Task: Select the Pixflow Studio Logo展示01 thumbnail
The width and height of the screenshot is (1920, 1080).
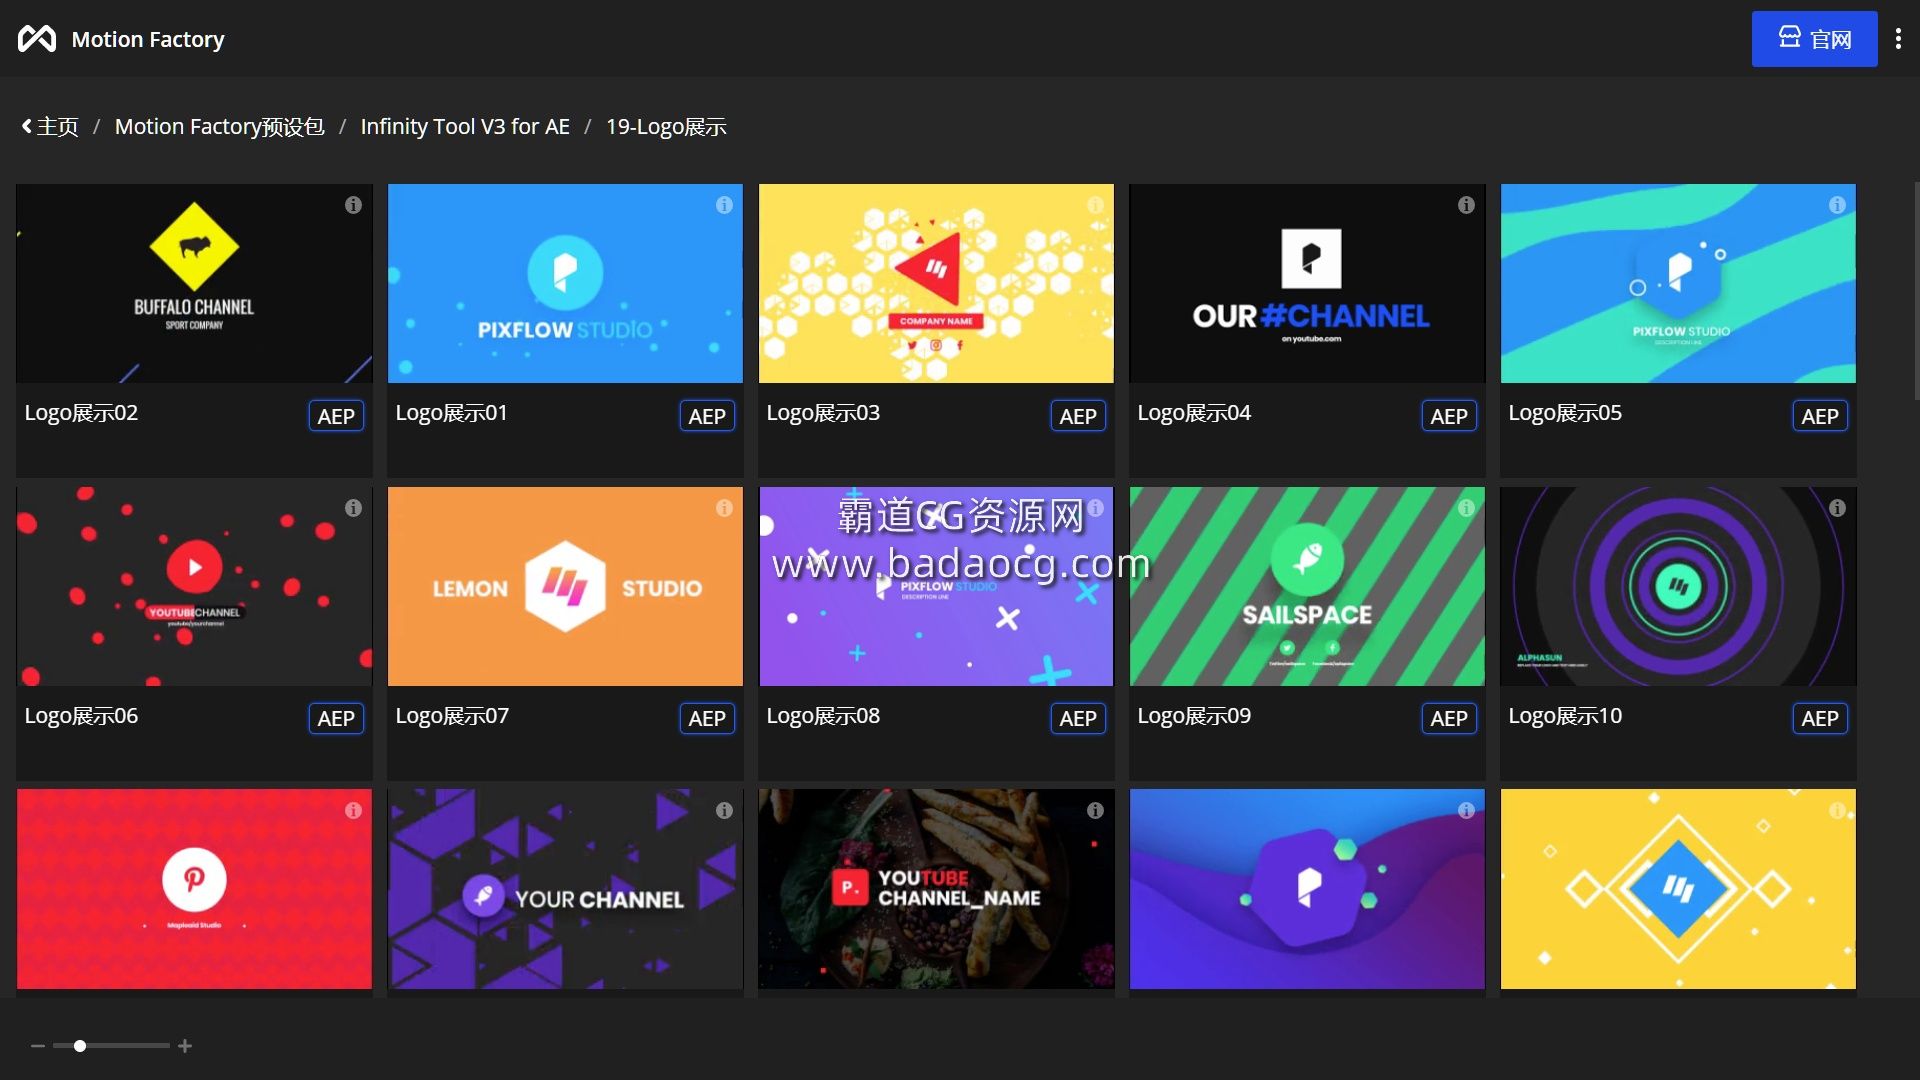Action: click(x=565, y=283)
